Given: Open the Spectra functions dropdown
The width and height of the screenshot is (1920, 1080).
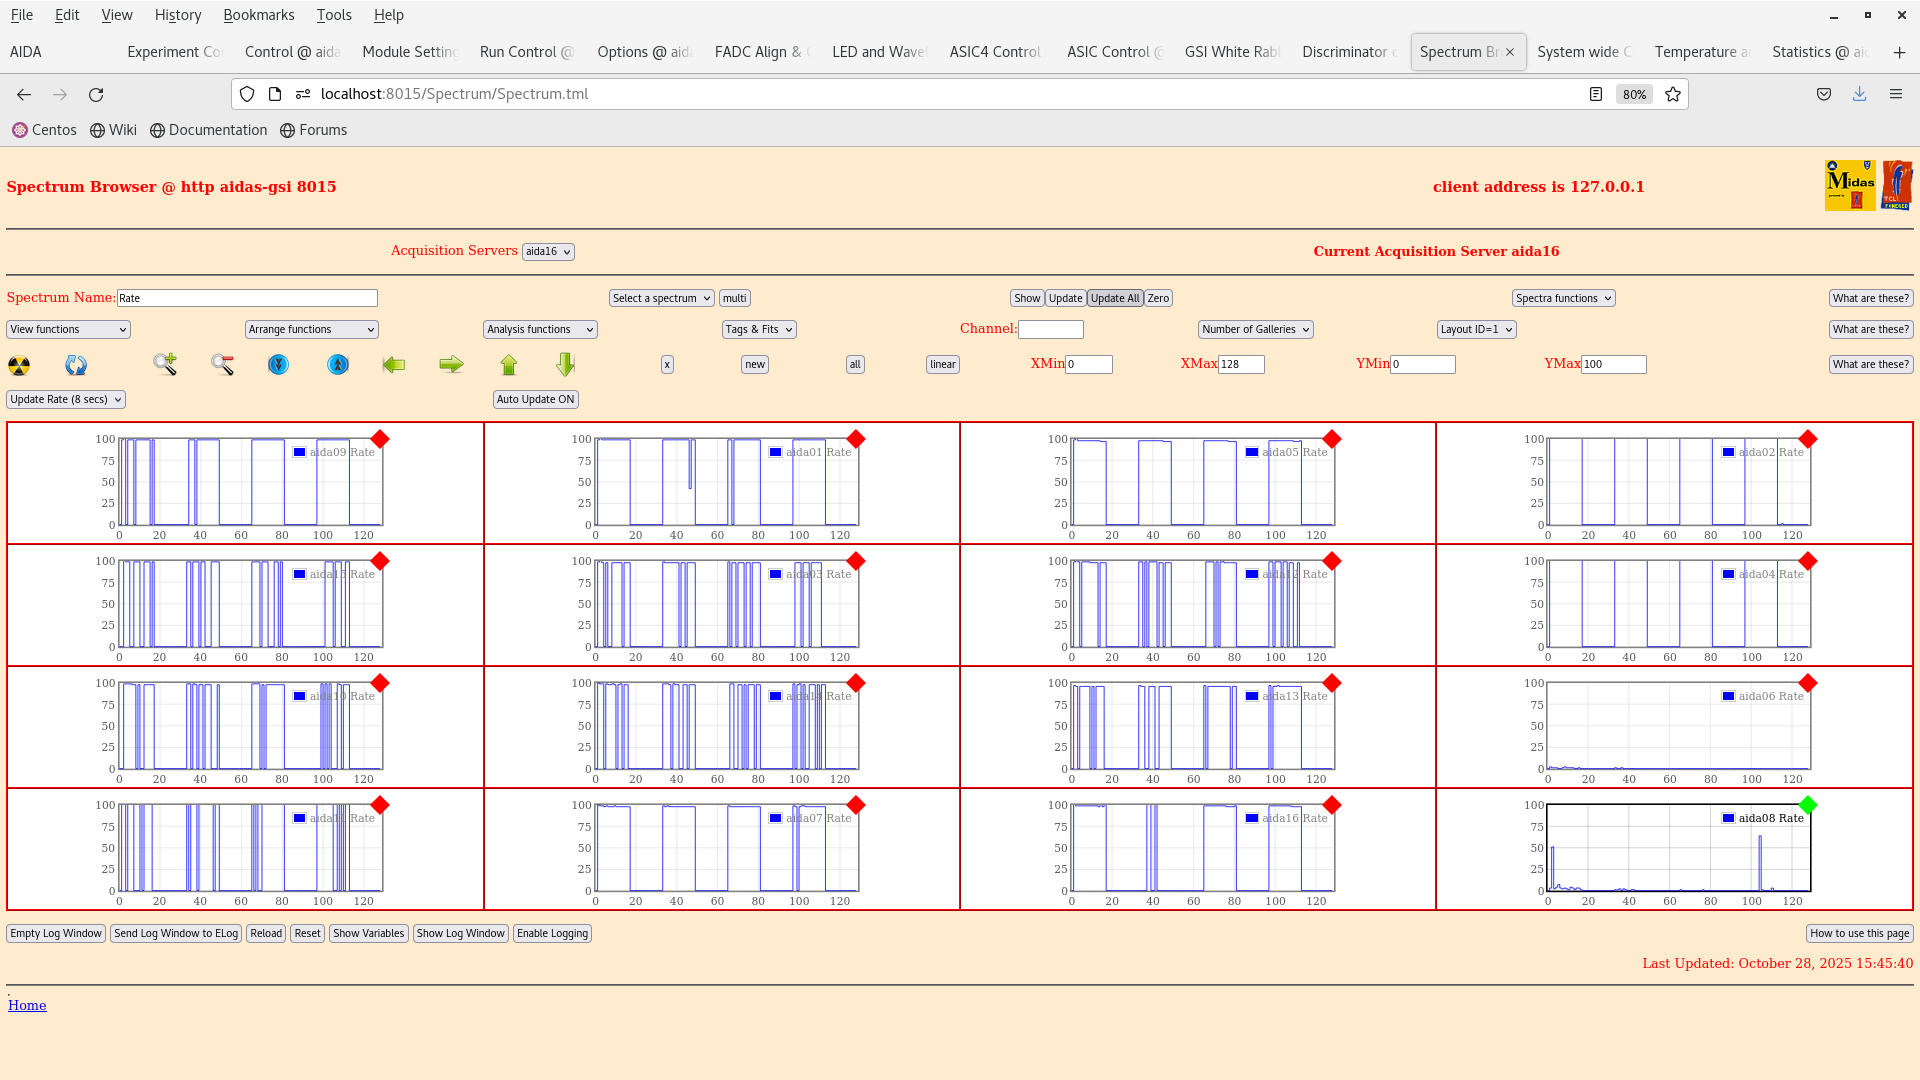Looking at the screenshot, I should [1562, 297].
